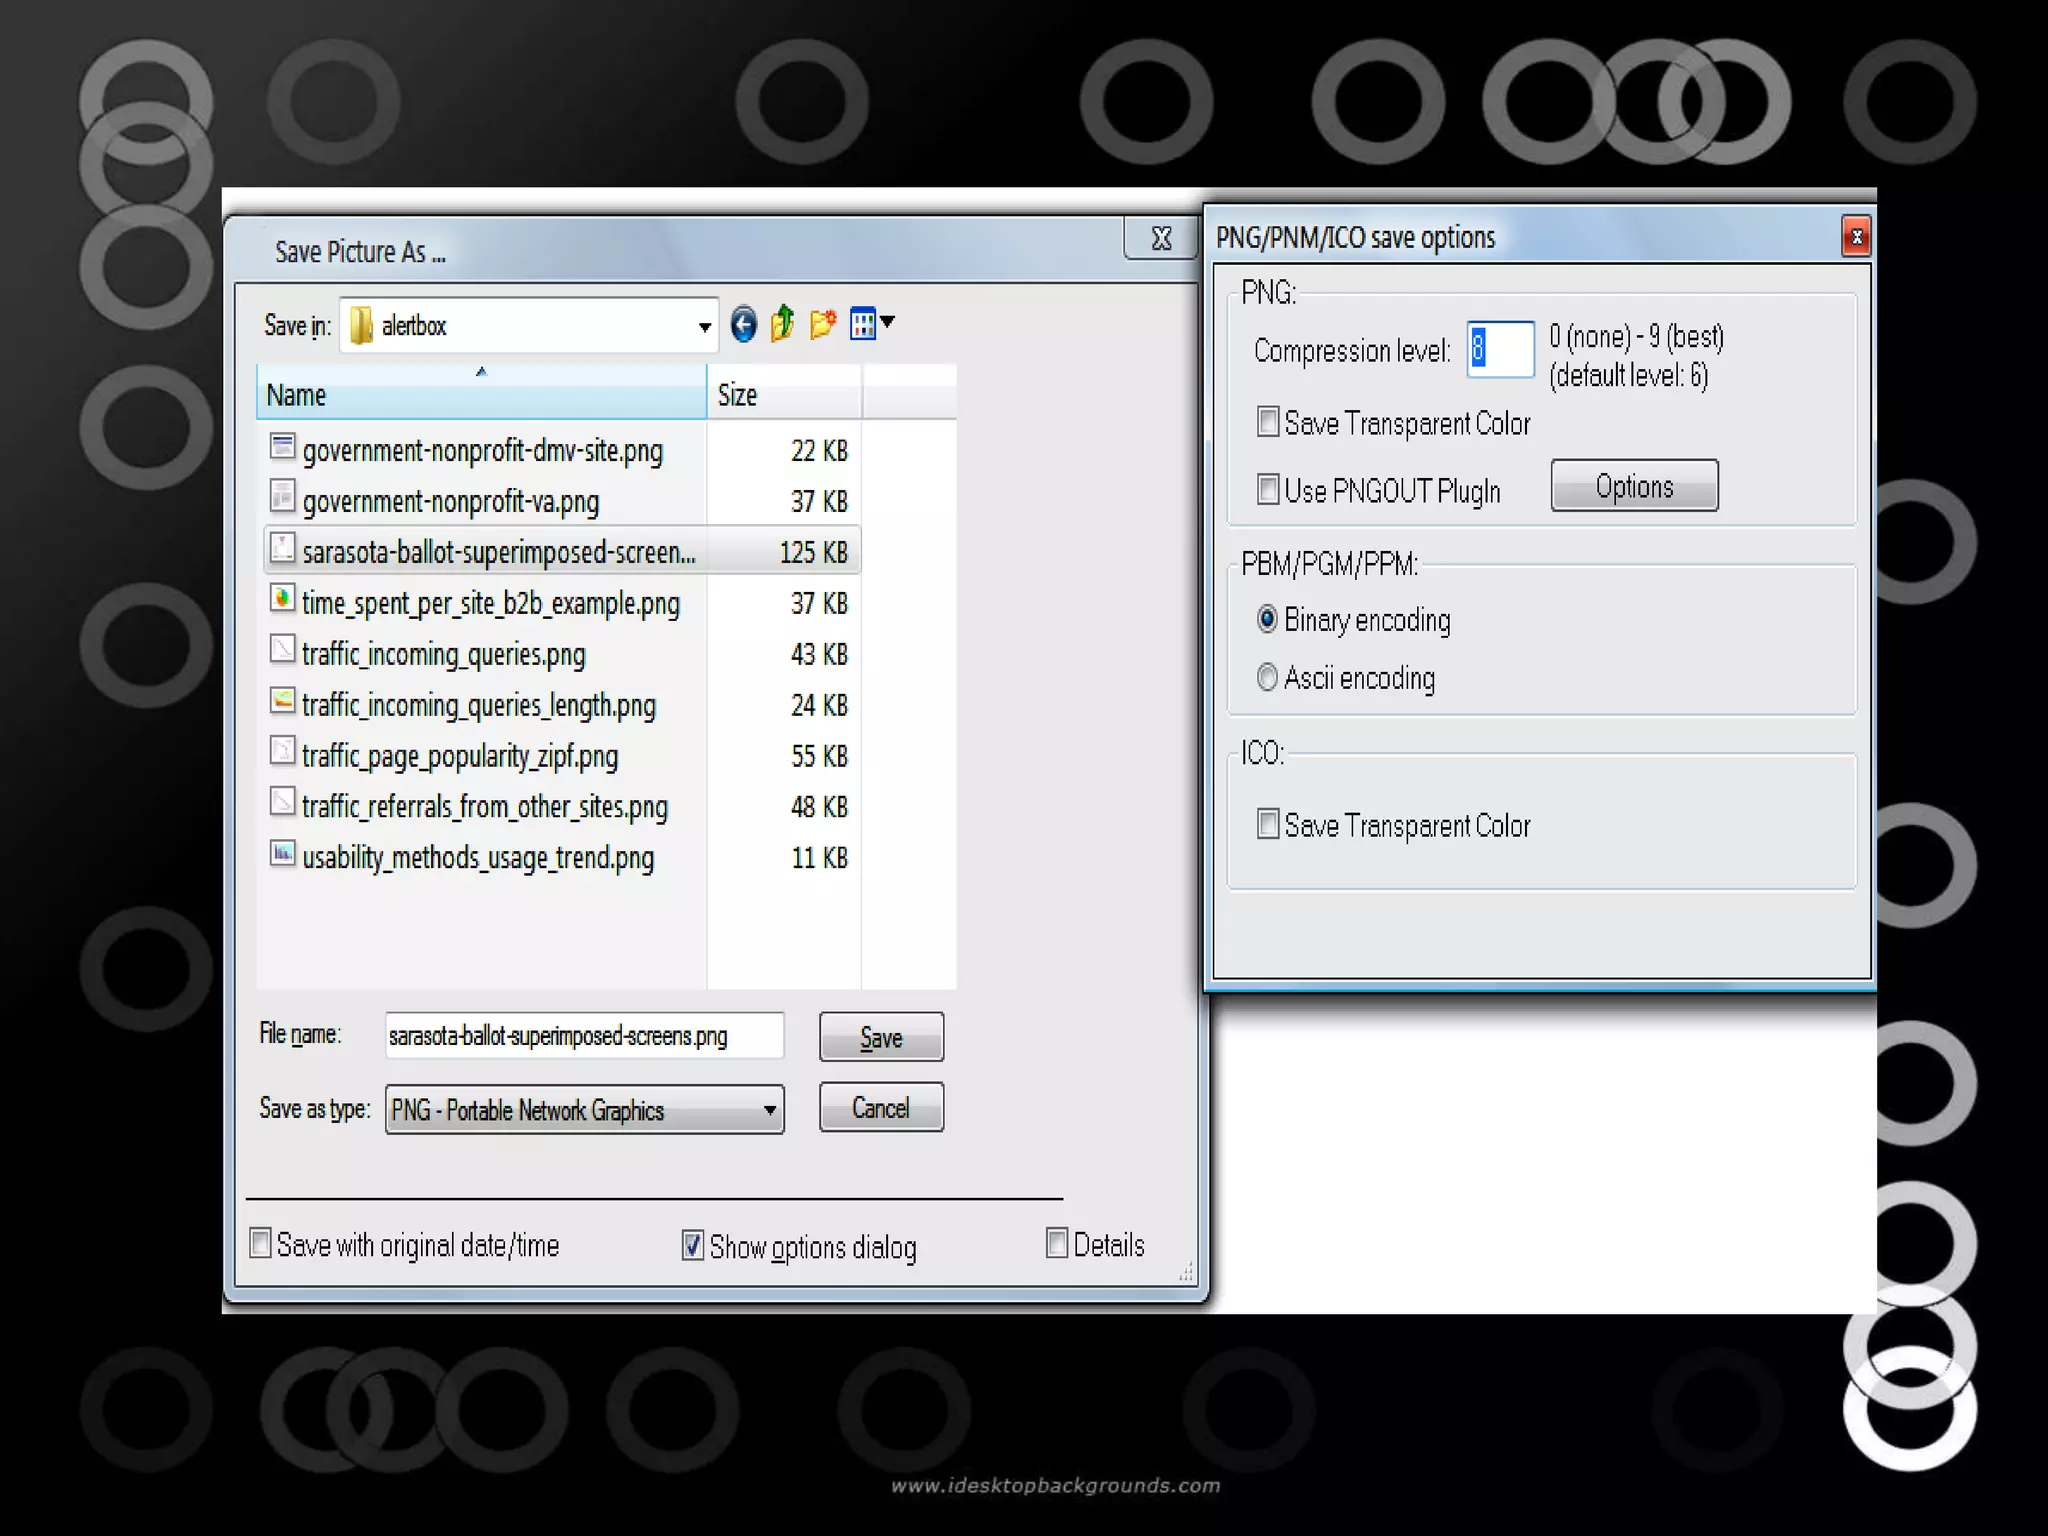
Task: Open the View Menu grid icon
Action: click(862, 324)
